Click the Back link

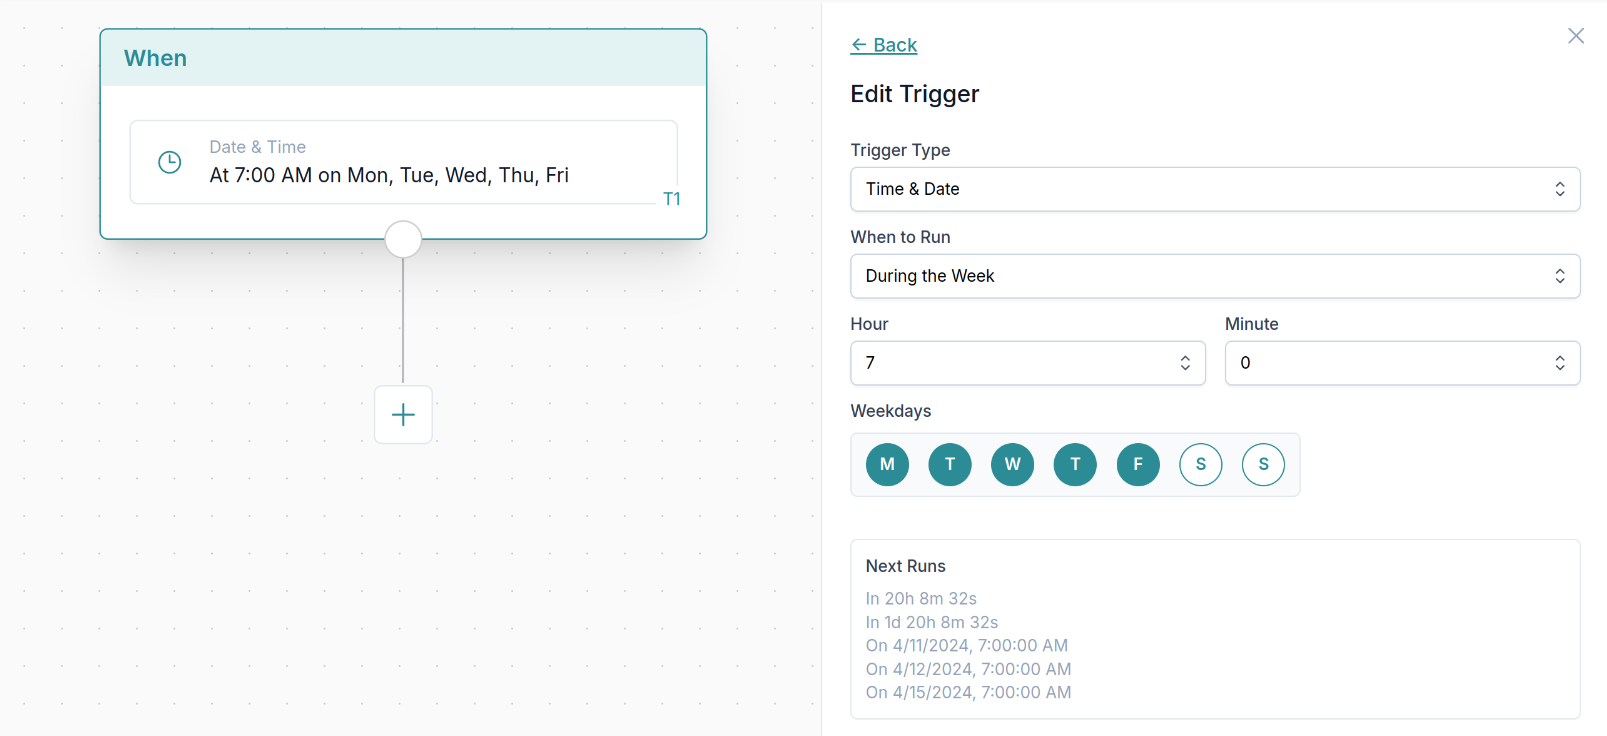[x=894, y=45]
